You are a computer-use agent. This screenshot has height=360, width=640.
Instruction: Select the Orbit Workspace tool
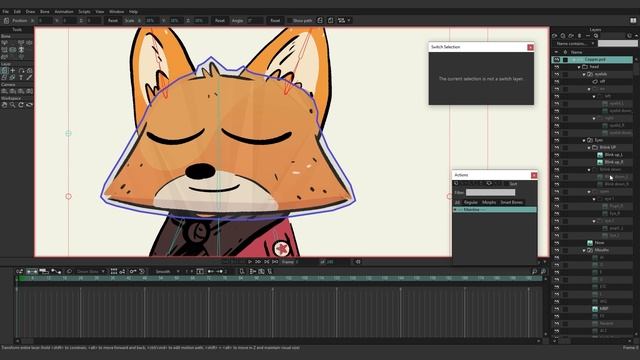tap(29, 105)
